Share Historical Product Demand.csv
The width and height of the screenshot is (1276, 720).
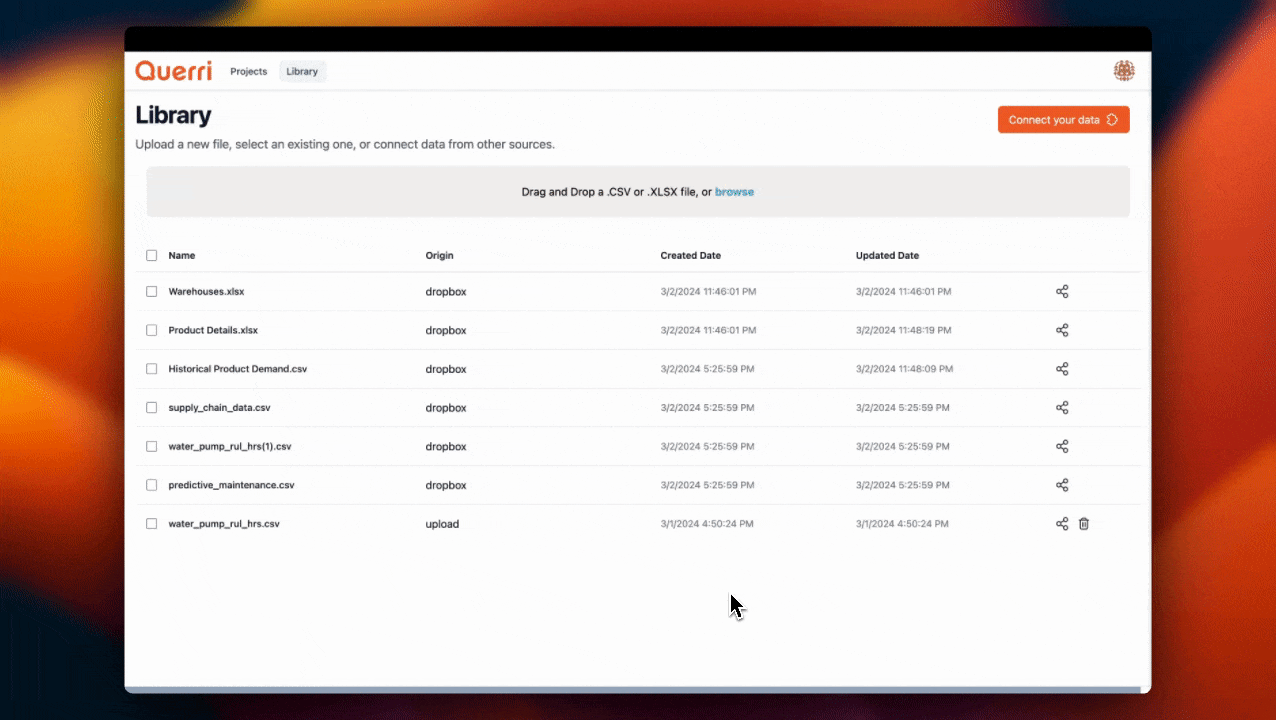1062,369
